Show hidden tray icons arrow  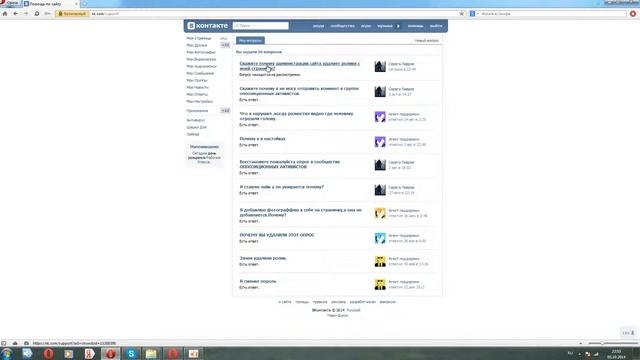point(580,353)
